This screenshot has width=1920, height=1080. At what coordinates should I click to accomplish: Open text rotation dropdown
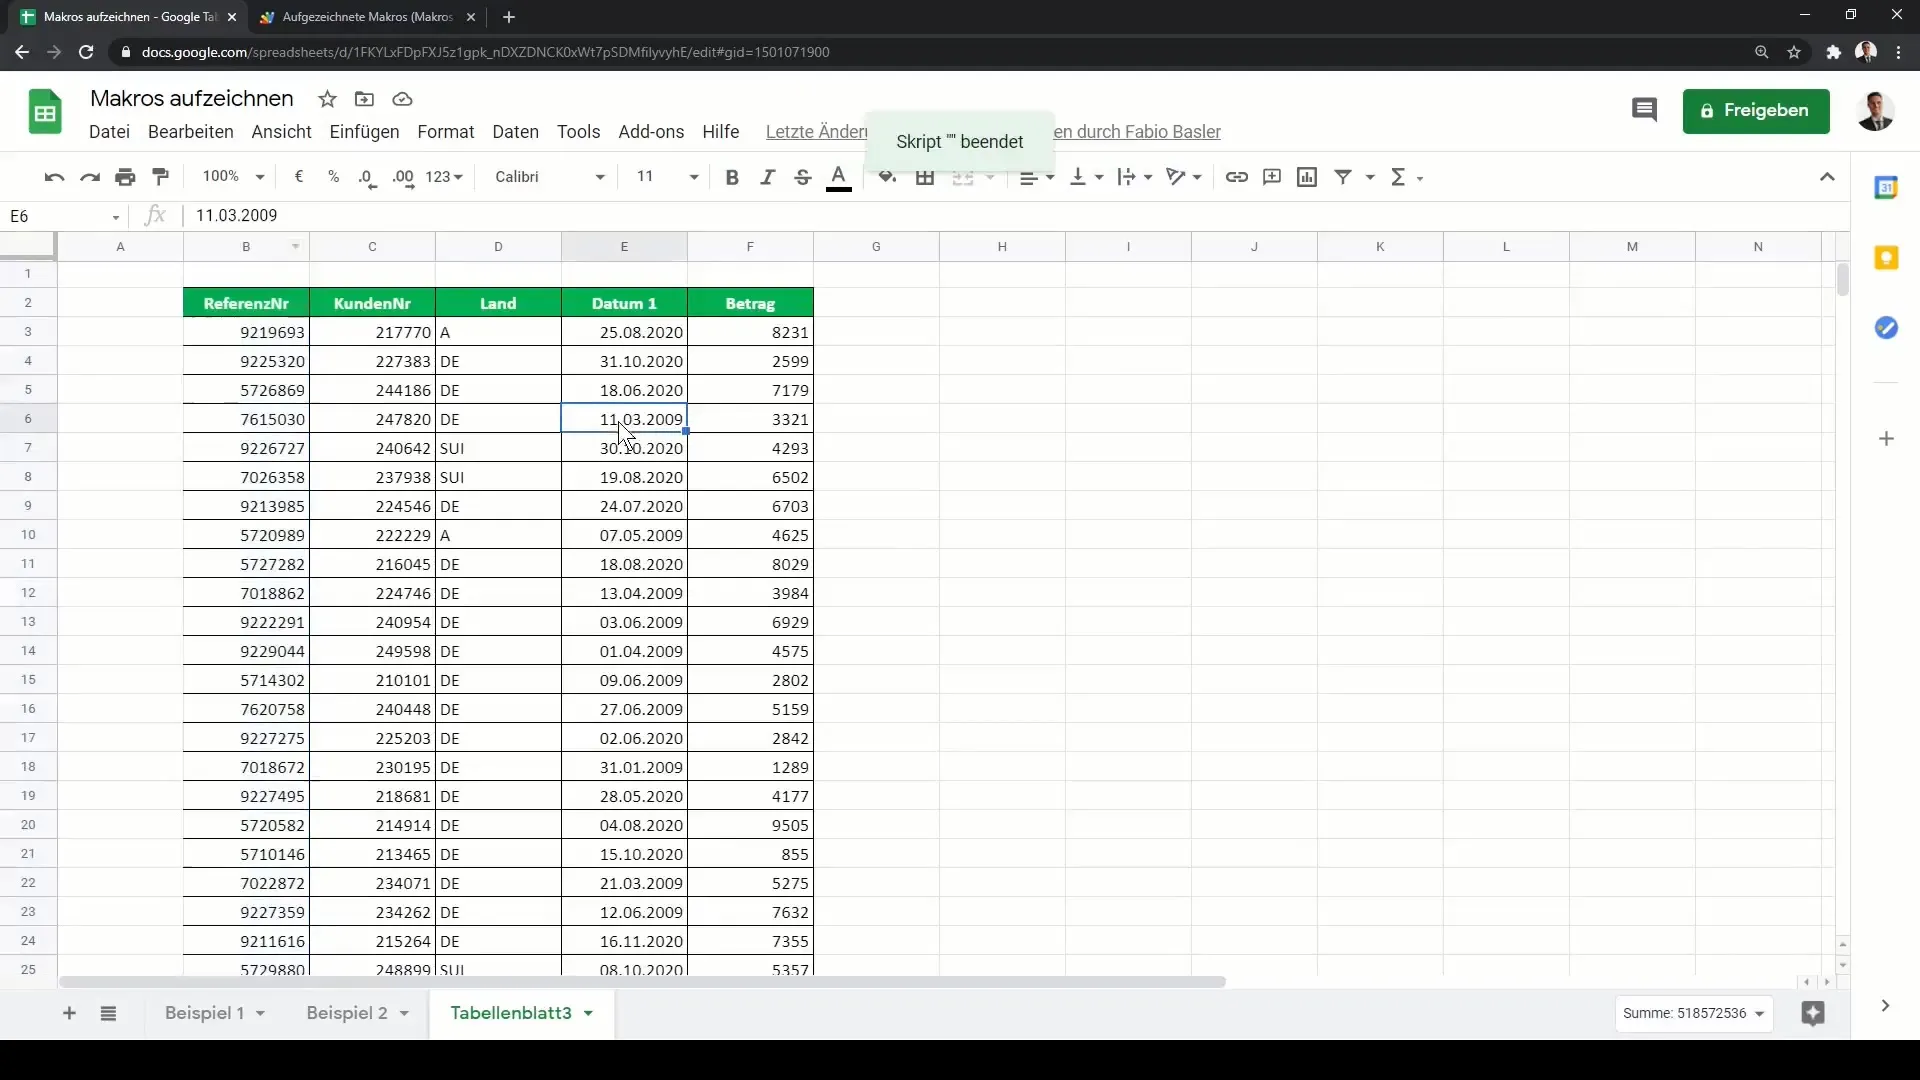(1184, 177)
